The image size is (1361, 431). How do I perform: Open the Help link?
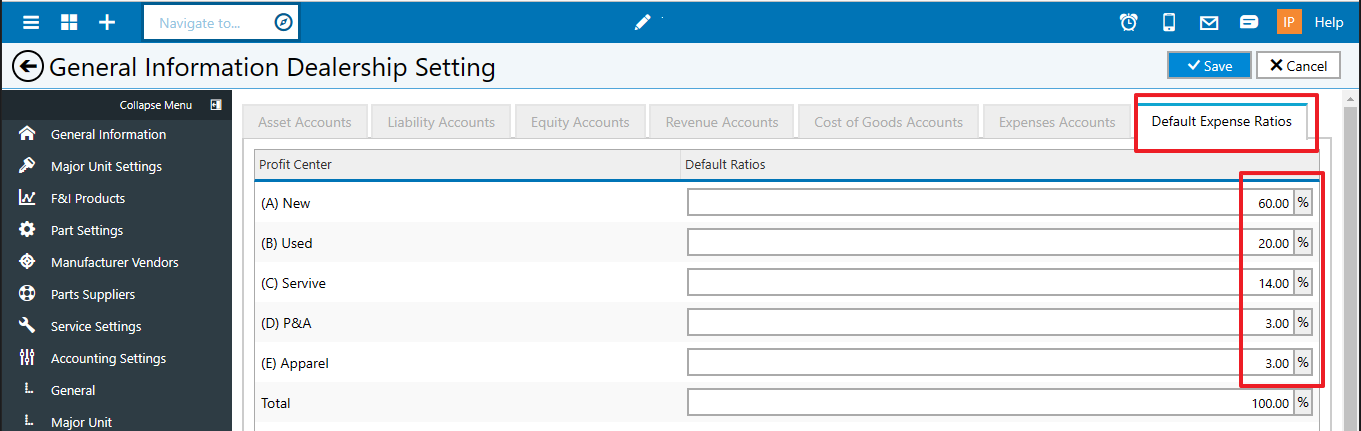click(x=1329, y=22)
